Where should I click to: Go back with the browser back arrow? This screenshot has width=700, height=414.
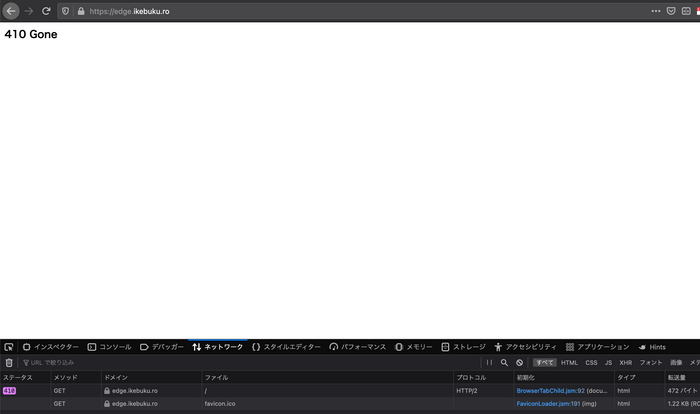pyautogui.click(x=11, y=11)
